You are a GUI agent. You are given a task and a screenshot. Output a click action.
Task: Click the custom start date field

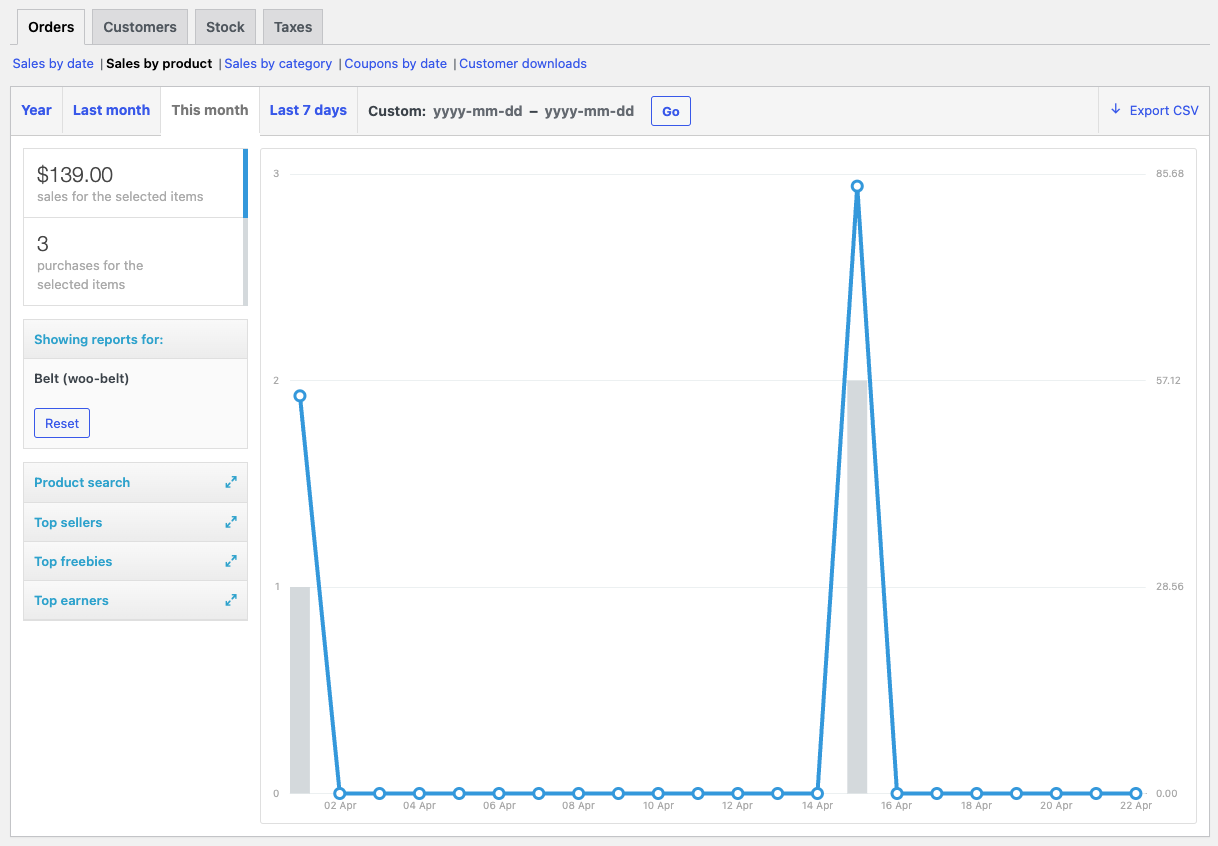point(478,111)
